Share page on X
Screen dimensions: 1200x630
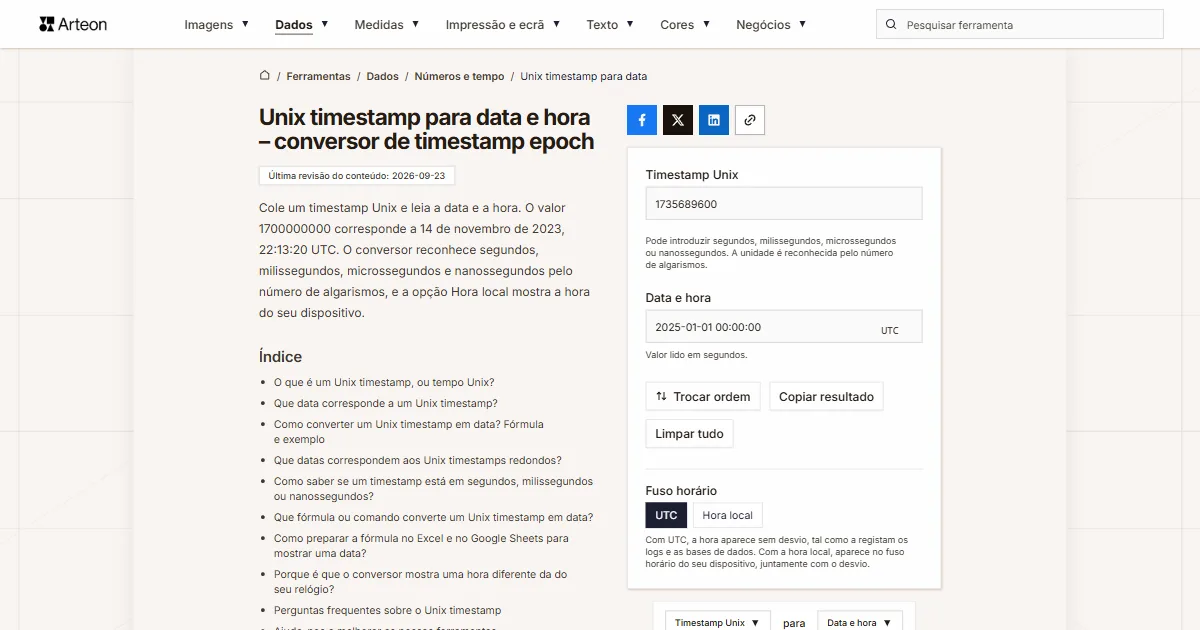(x=678, y=120)
